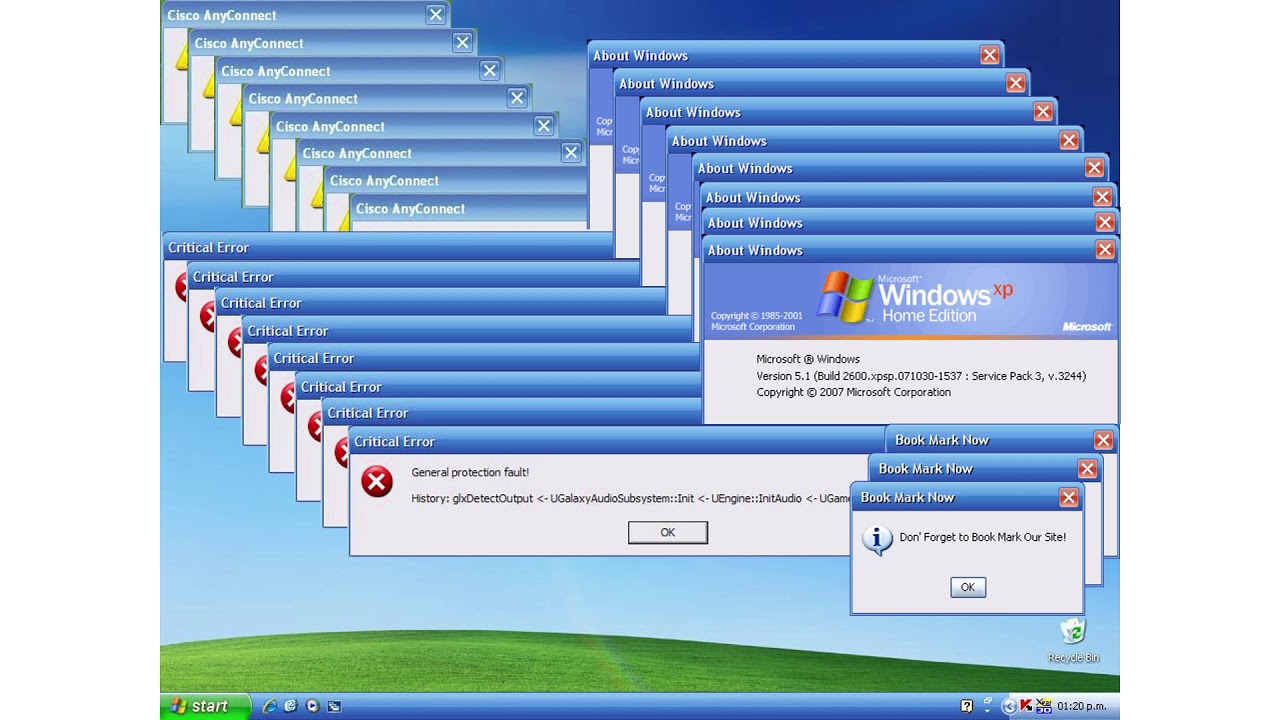Close the rearmost Cisco AnyConnect window
Screen dimensions: 1280x720
[x=436, y=15]
